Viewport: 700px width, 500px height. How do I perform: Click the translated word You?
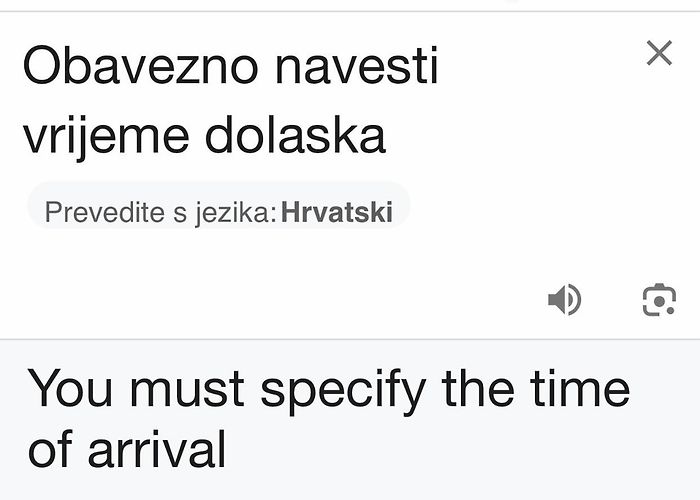pos(70,388)
